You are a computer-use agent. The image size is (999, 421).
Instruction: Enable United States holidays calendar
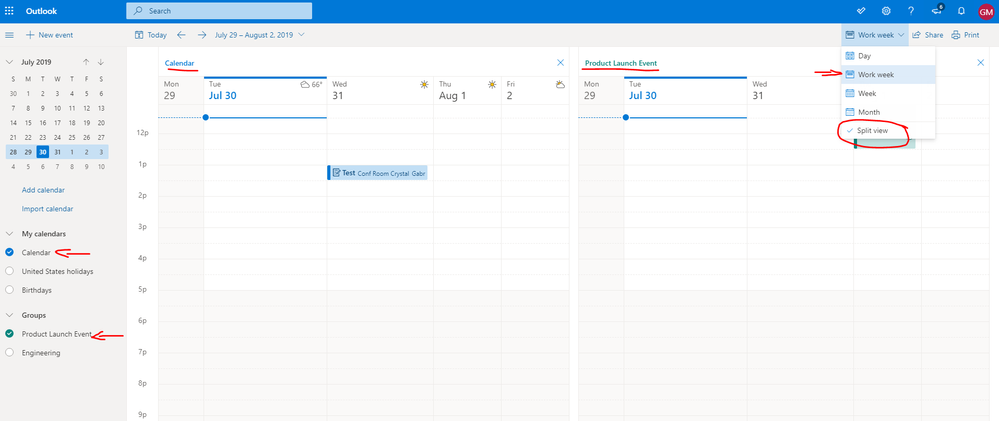[x=9, y=271]
